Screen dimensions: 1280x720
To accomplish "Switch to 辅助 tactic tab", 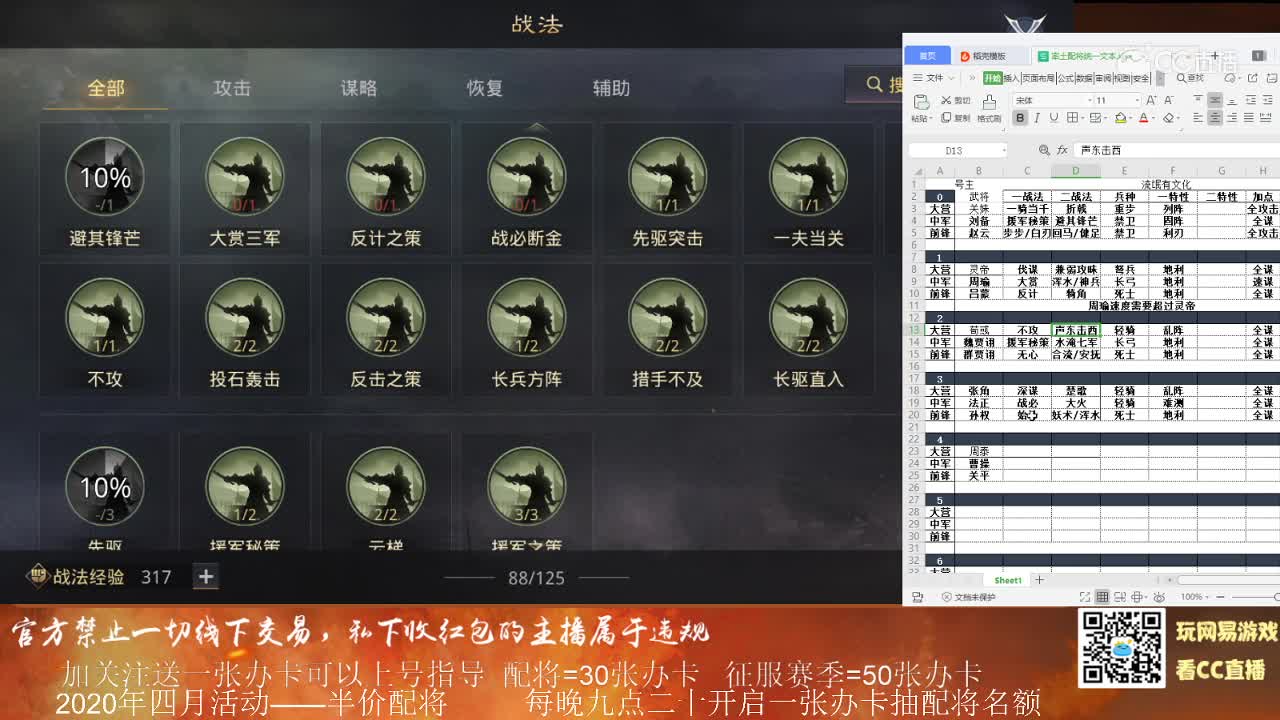I will click(611, 88).
